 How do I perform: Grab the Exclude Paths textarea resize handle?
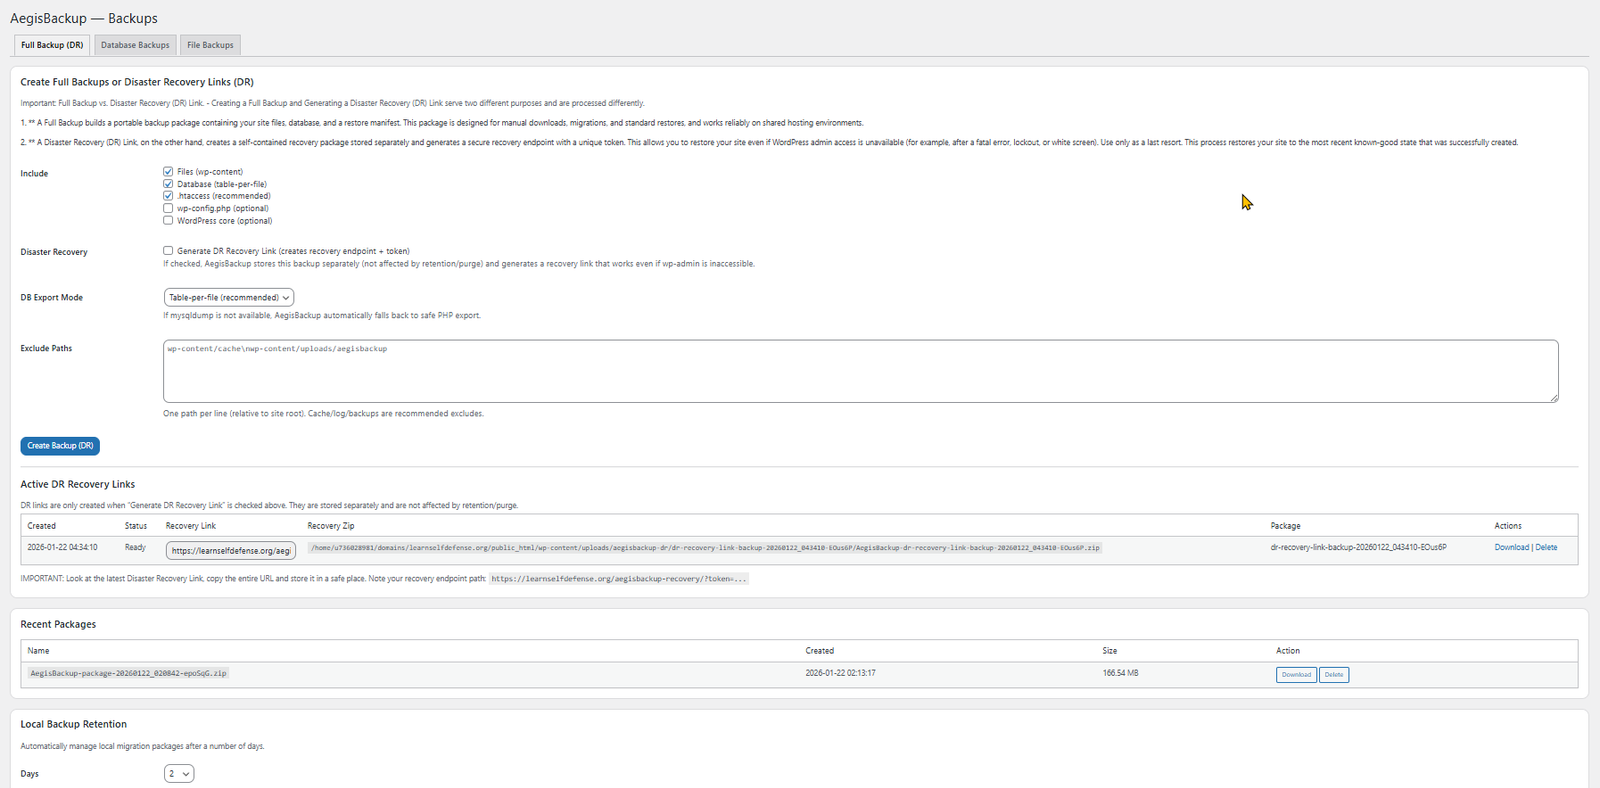click(x=1554, y=398)
